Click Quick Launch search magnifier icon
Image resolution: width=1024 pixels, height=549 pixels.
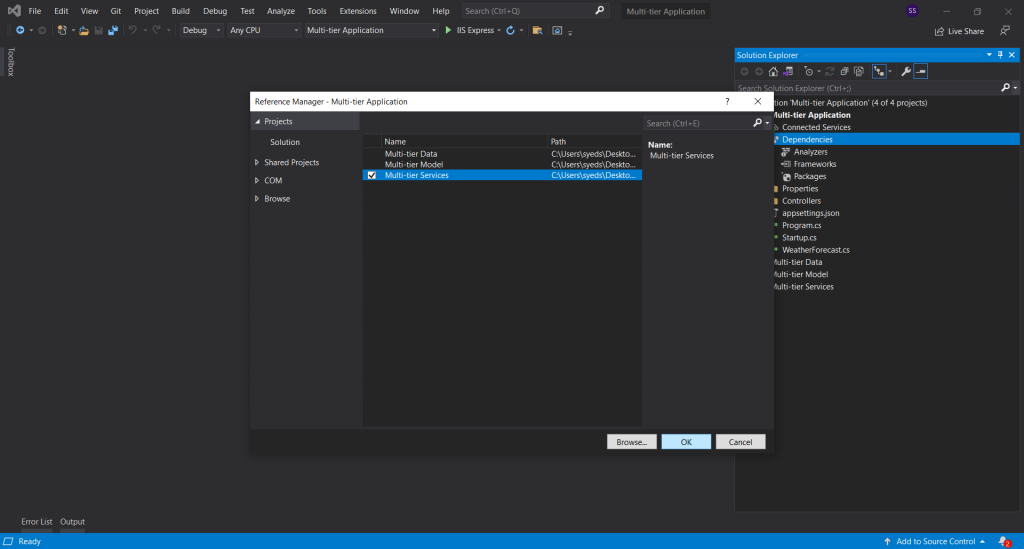click(x=600, y=10)
